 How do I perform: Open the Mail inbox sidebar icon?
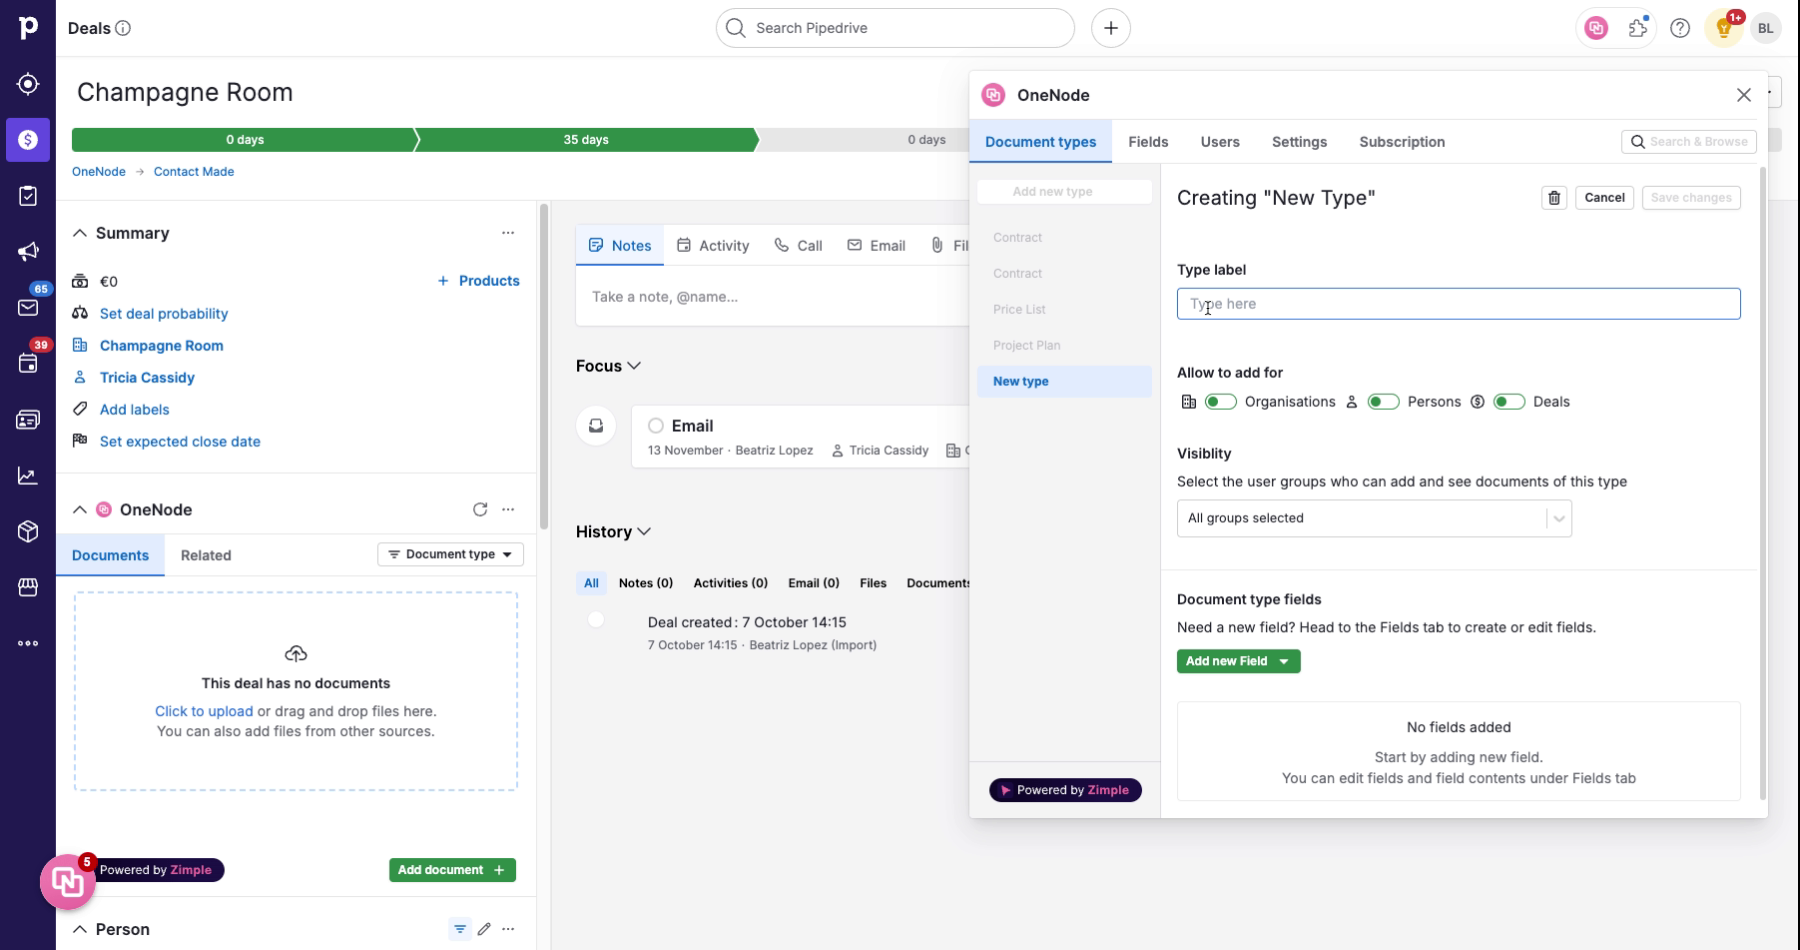coord(28,308)
